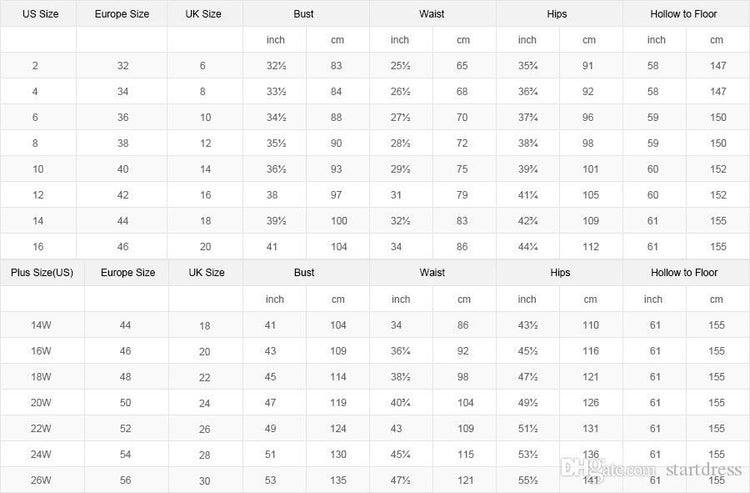
Task: Select US size 16 cell
Action: [x=38, y=247]
